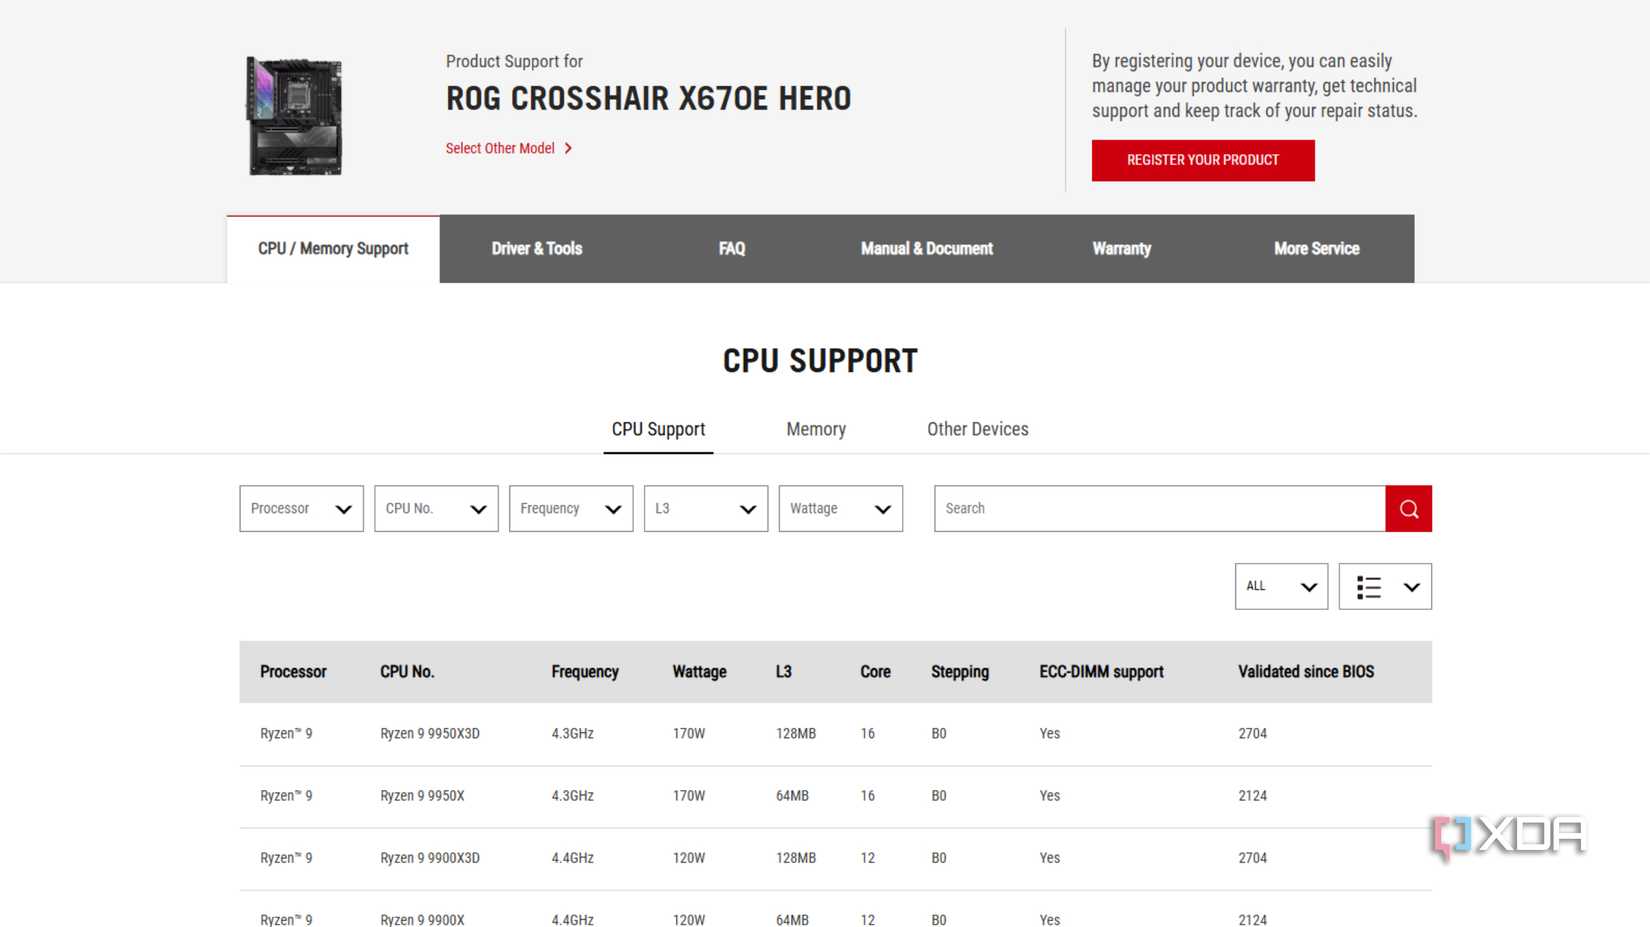Click the Wattage column header
The image size is (1650, 927).
pyautogui.click(x=699, y=672)
